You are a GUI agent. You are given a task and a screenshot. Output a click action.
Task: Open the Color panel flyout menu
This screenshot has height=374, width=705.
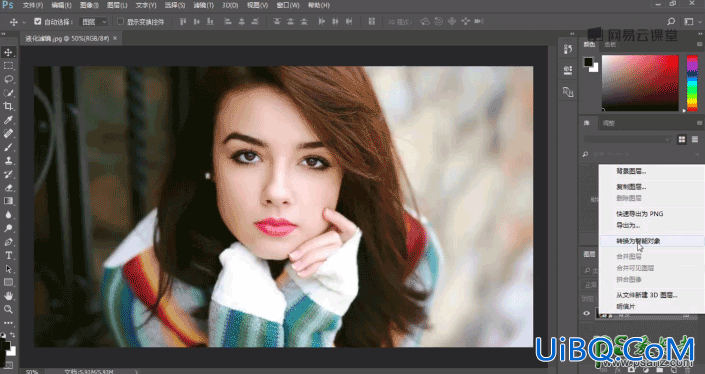(x=700, y=44)
